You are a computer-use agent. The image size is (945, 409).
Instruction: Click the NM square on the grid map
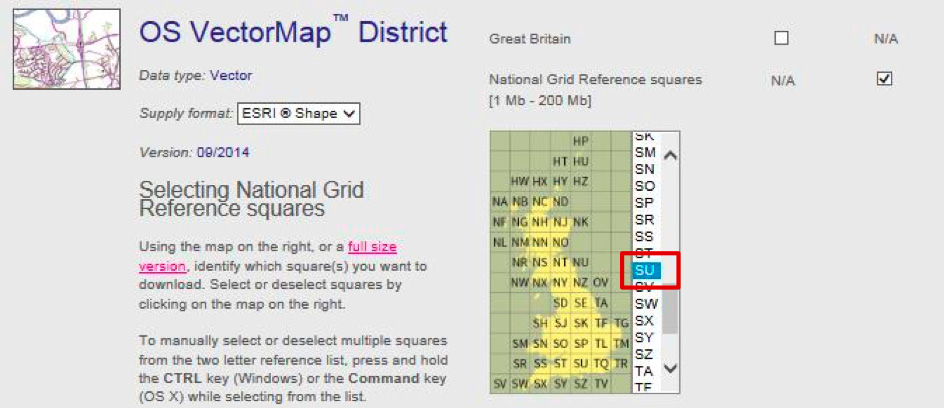(520, 242)
